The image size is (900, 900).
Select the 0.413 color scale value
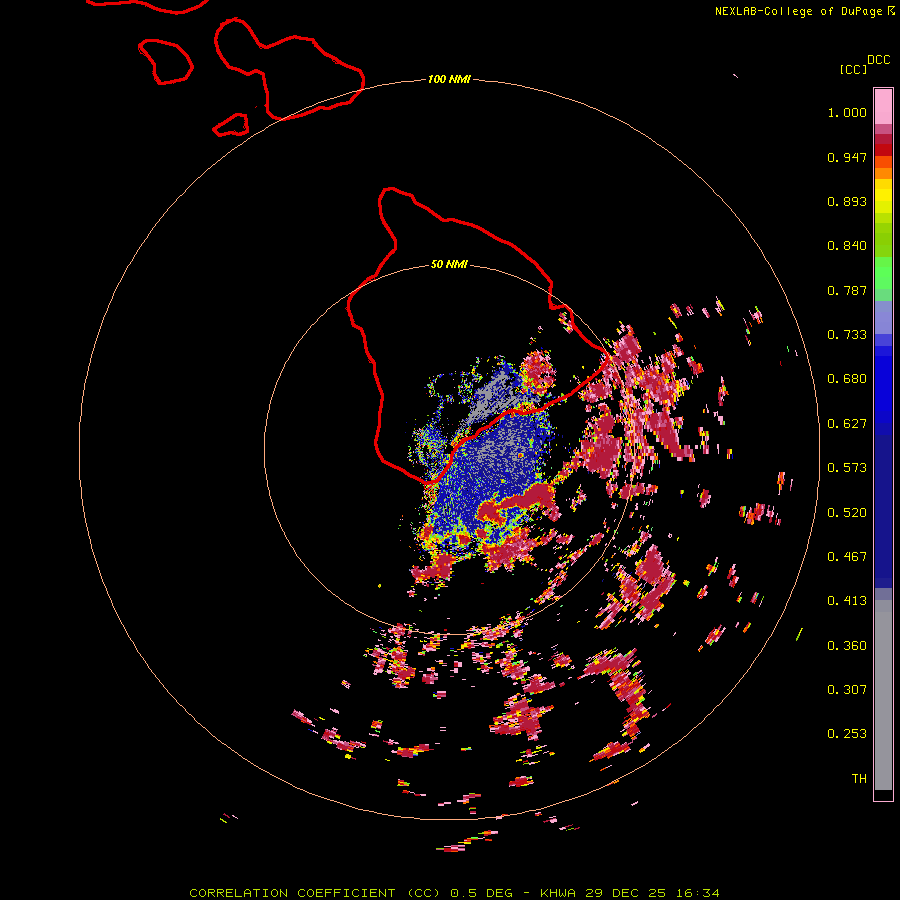847,601
